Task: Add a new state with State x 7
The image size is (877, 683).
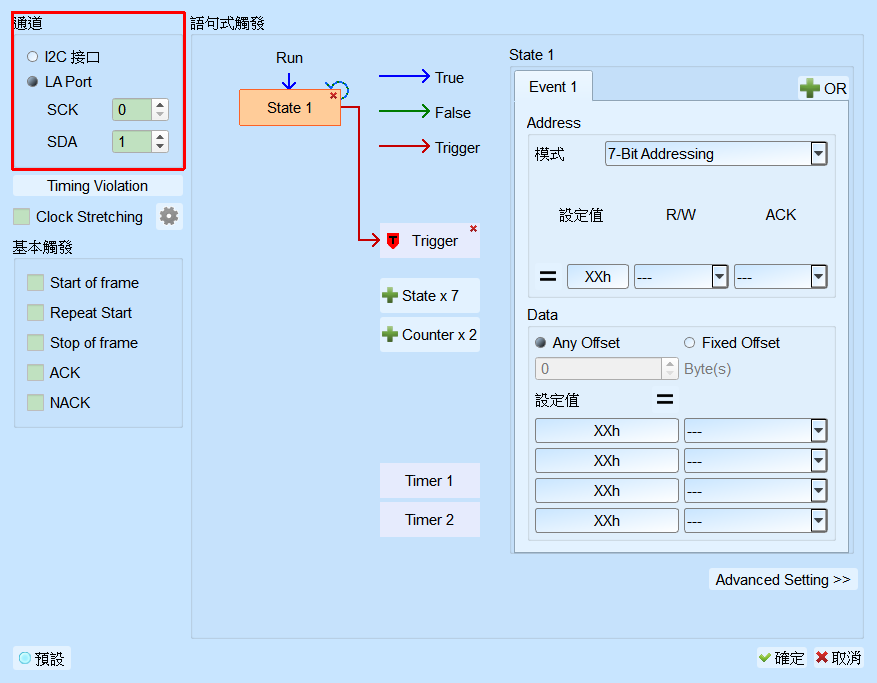Action: tap(430, 295)
